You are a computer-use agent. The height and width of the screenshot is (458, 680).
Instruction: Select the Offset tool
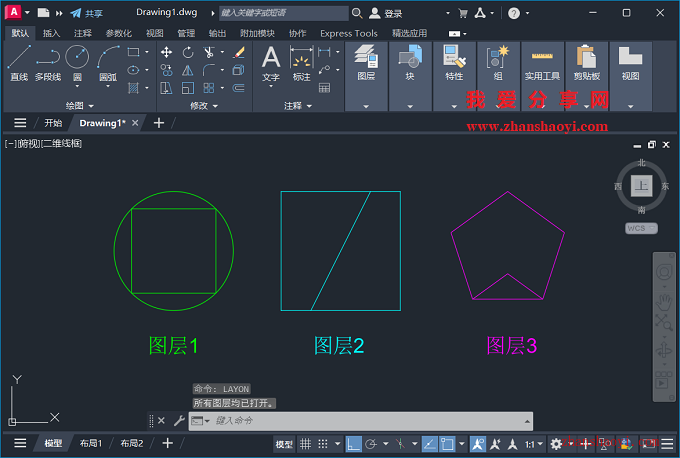click(239, 88)
